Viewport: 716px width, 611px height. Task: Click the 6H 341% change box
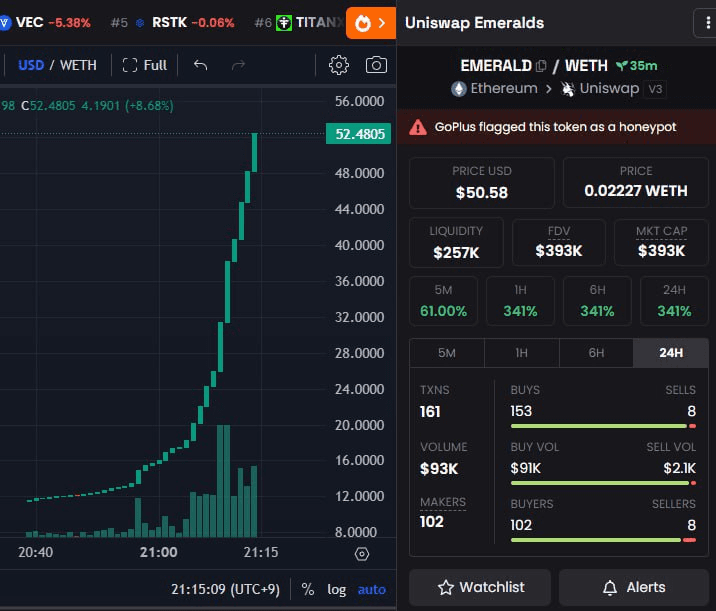tap(597, 301)
